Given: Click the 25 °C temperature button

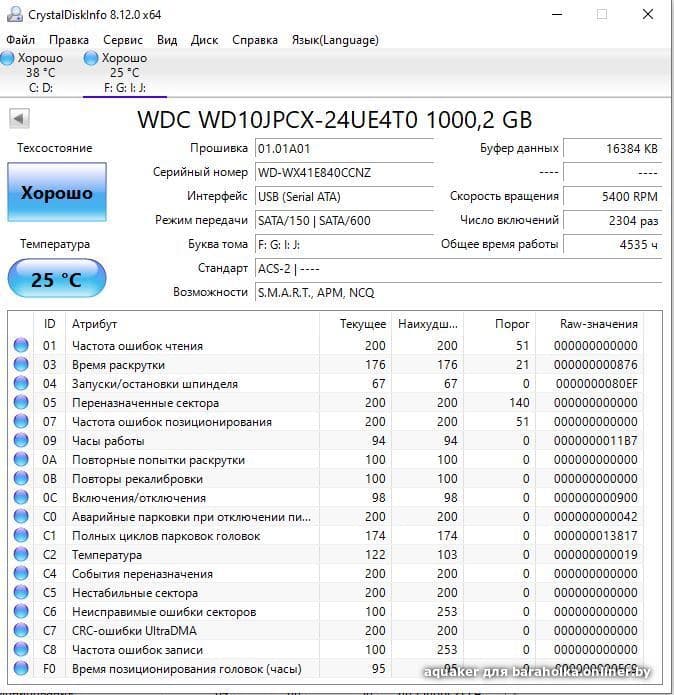Looking at the screenshot, I should (x=57, y=278).
